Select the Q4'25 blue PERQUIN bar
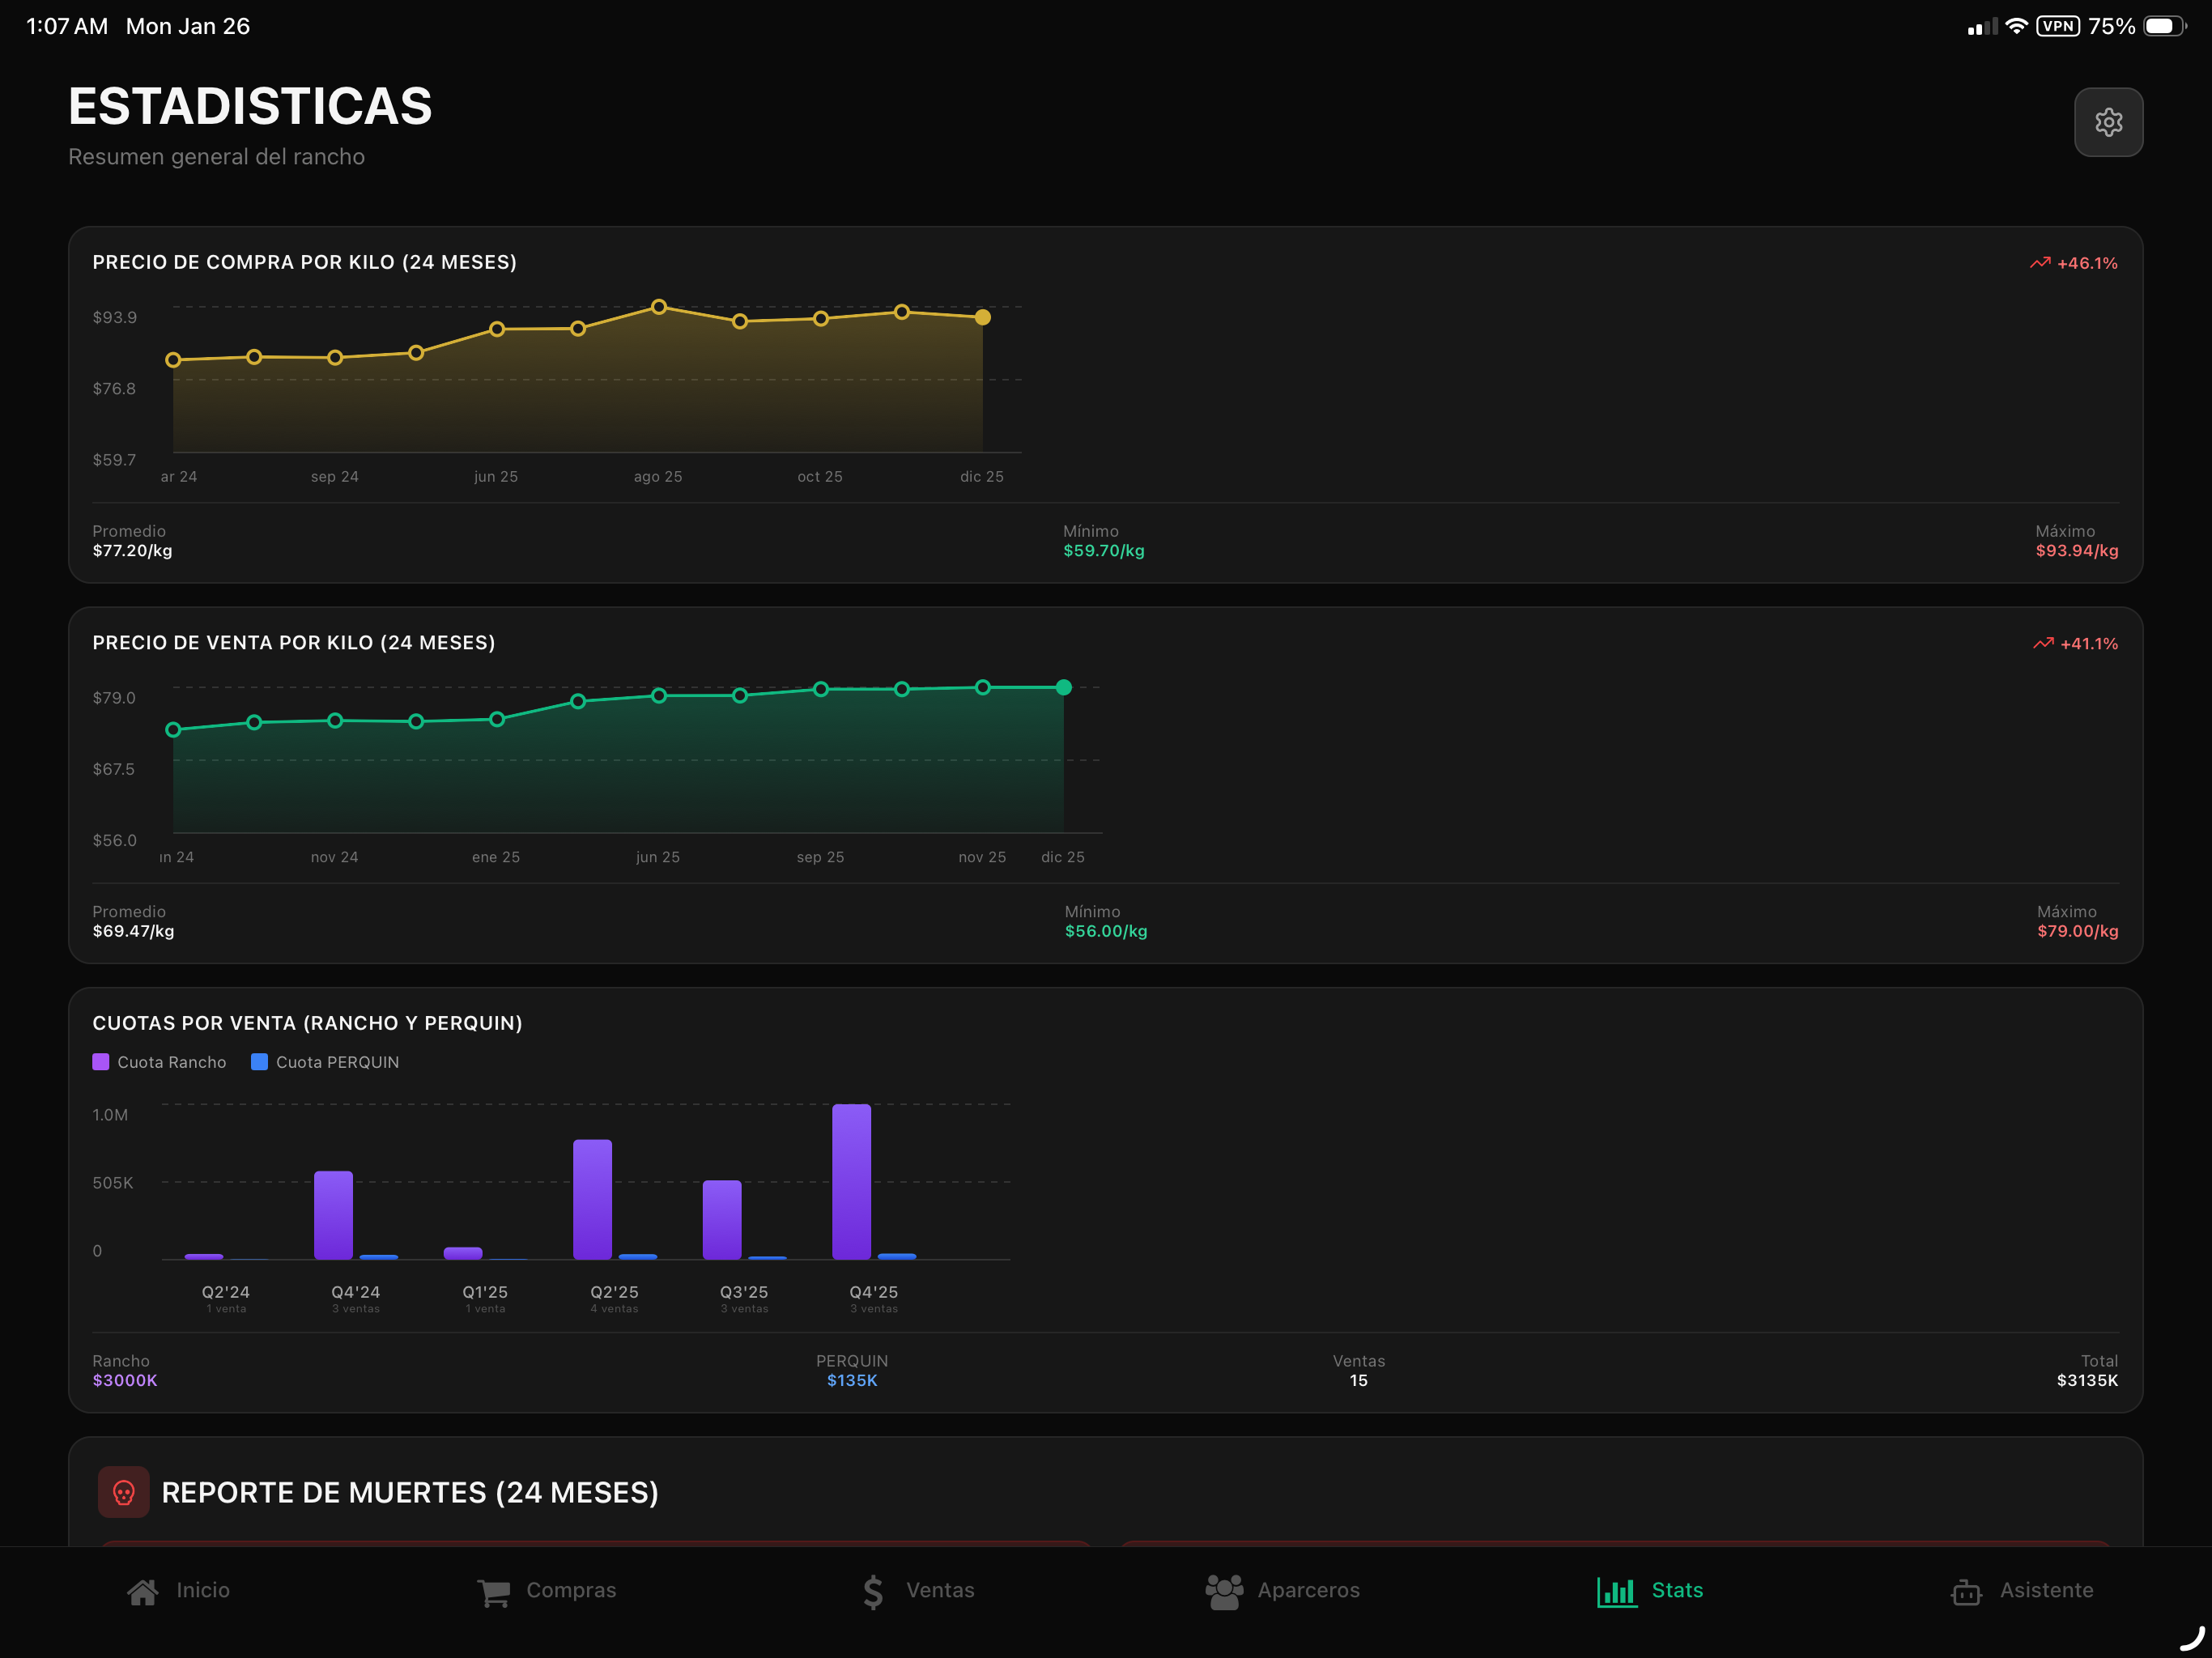The image size is (2212, 1658). (x=897, y=1256)
